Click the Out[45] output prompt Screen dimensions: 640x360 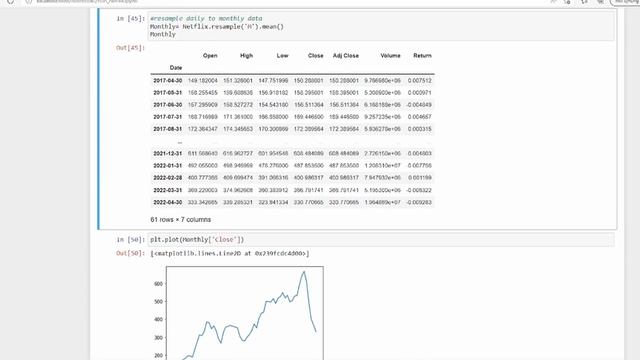131,48
